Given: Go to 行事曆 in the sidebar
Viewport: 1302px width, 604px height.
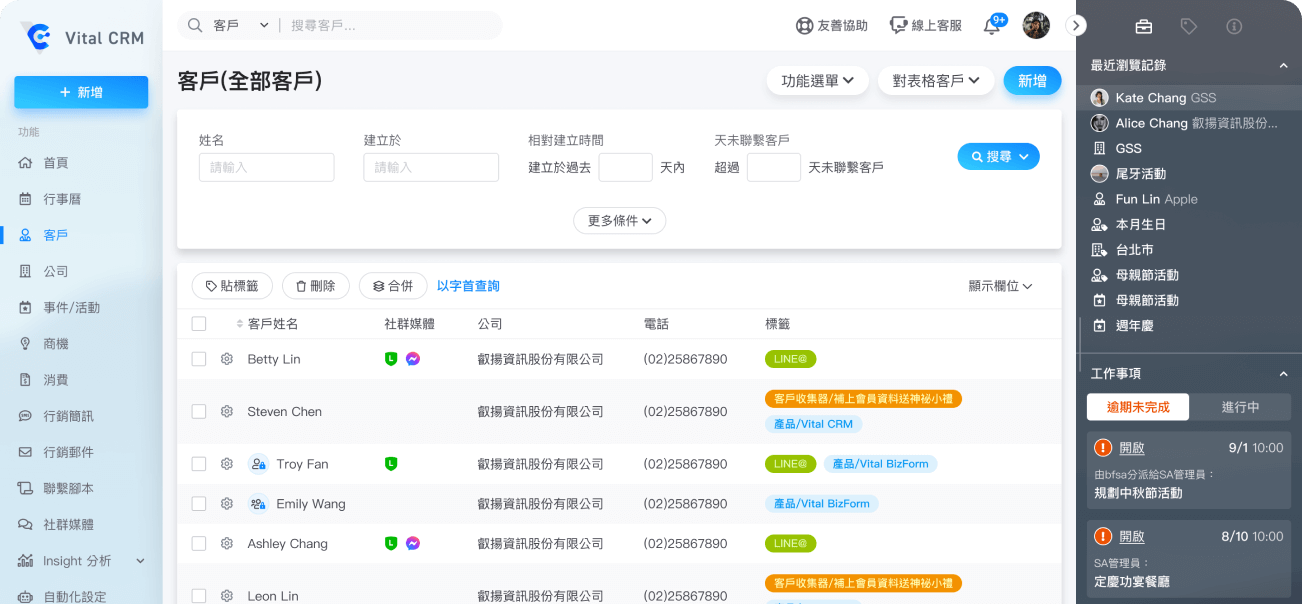Looking at the screenshot, I should point(62,199).
